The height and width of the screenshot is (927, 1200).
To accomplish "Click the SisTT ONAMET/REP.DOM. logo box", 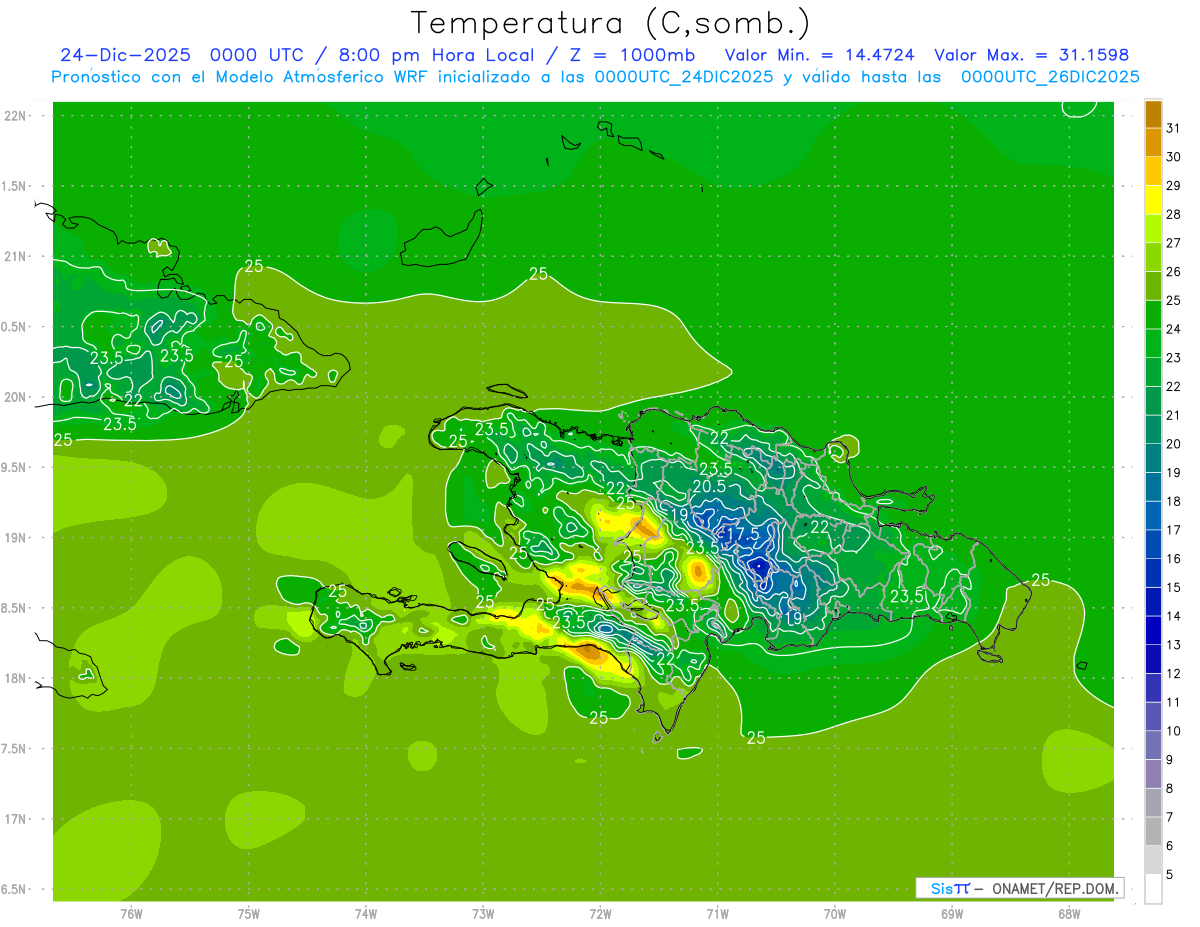I will [x=1019, y=888].
